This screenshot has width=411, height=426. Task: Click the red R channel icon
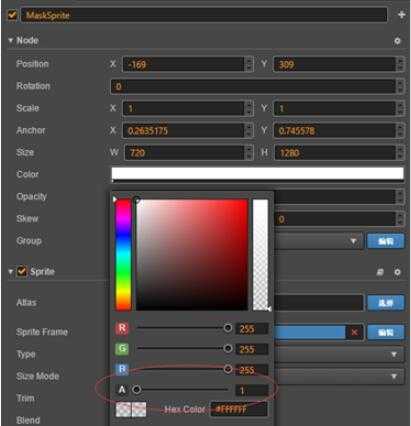tap(122, 328)
